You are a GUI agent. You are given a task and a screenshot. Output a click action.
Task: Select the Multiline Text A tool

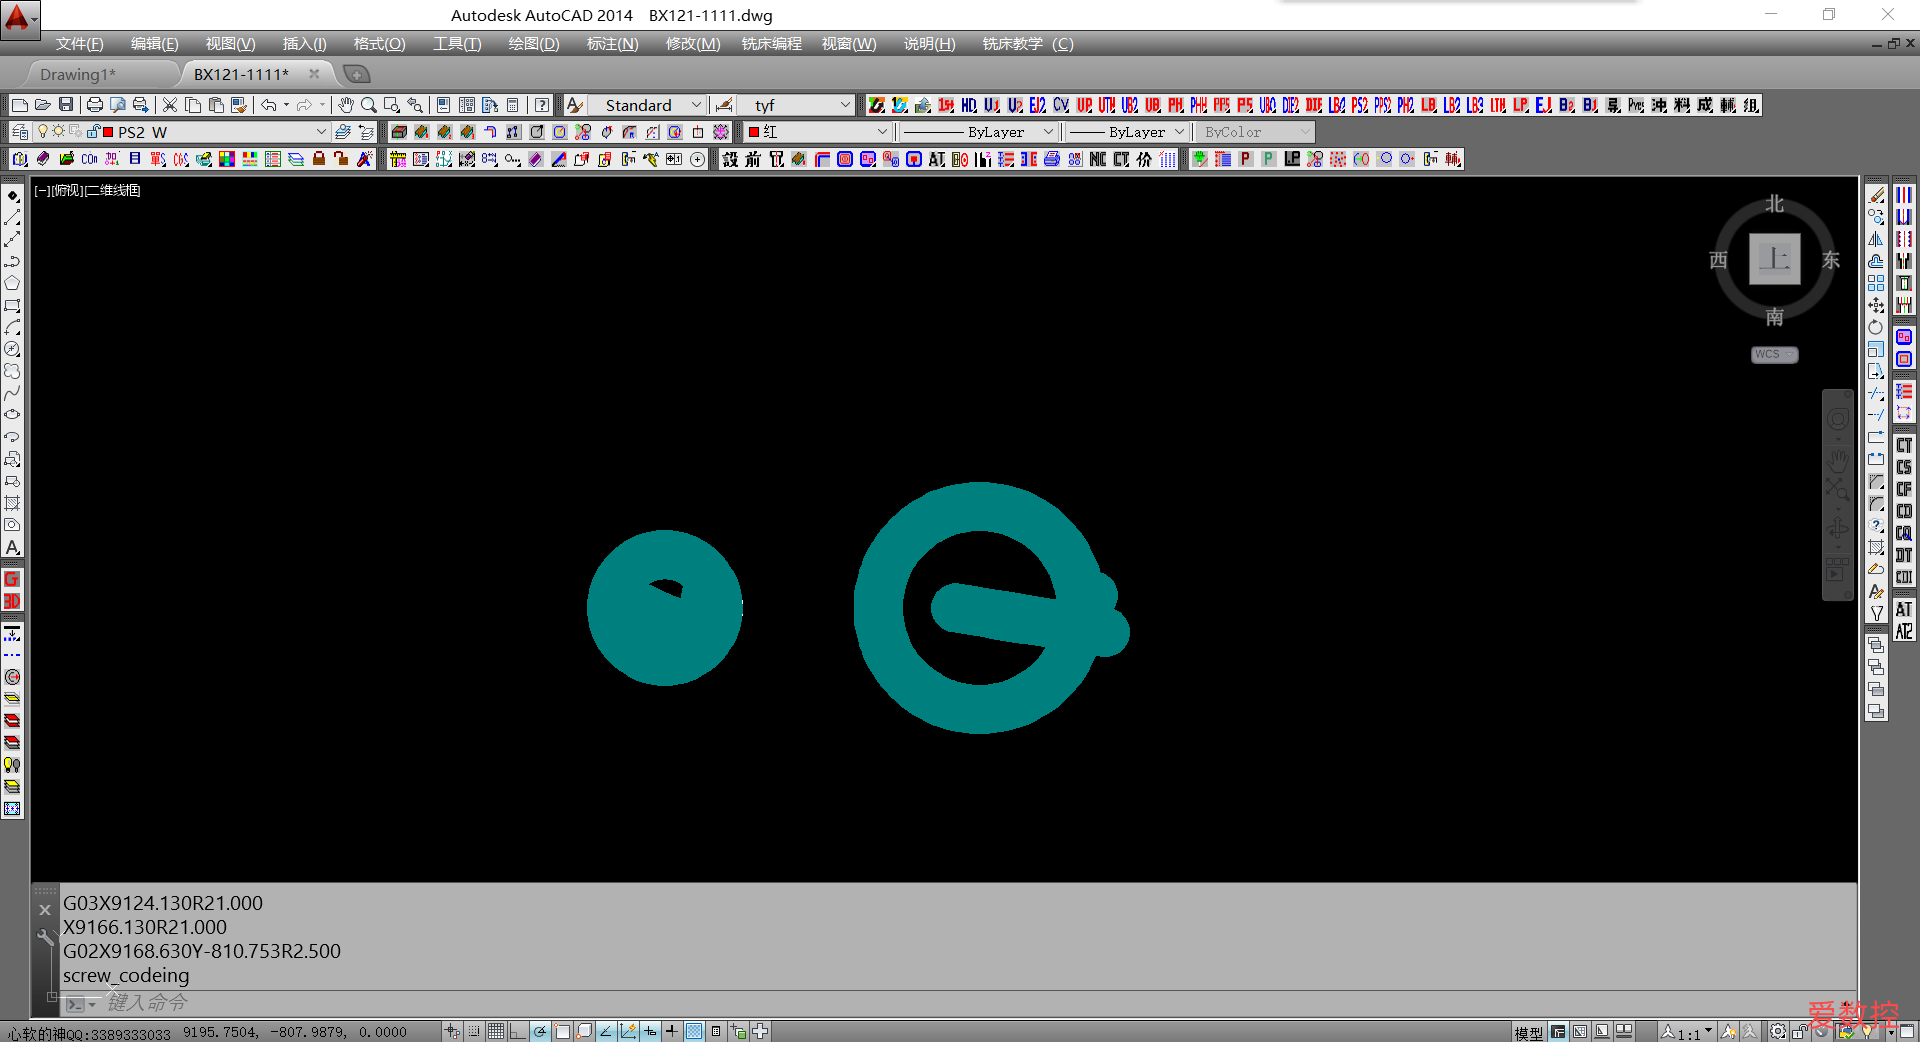(12, 547)
